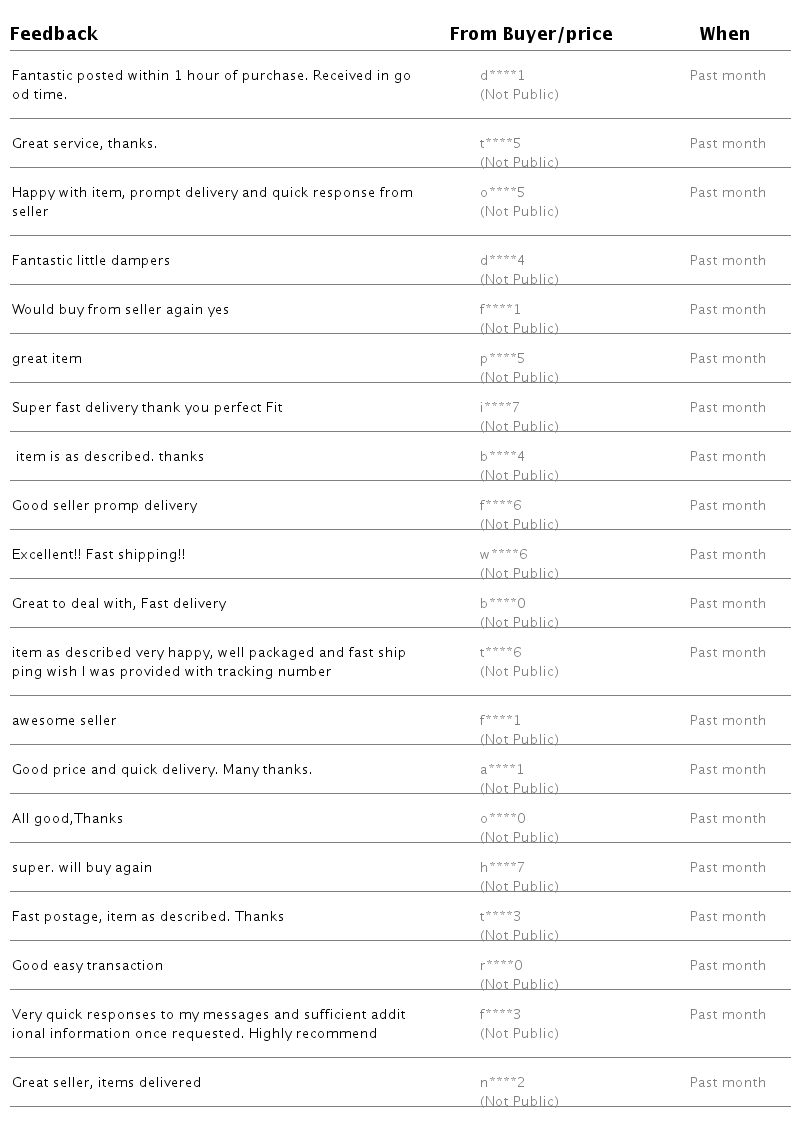This screenshot has height=1126, width=800.
Task: Click buyer t****5 username
Action: (x=500, y=143)
